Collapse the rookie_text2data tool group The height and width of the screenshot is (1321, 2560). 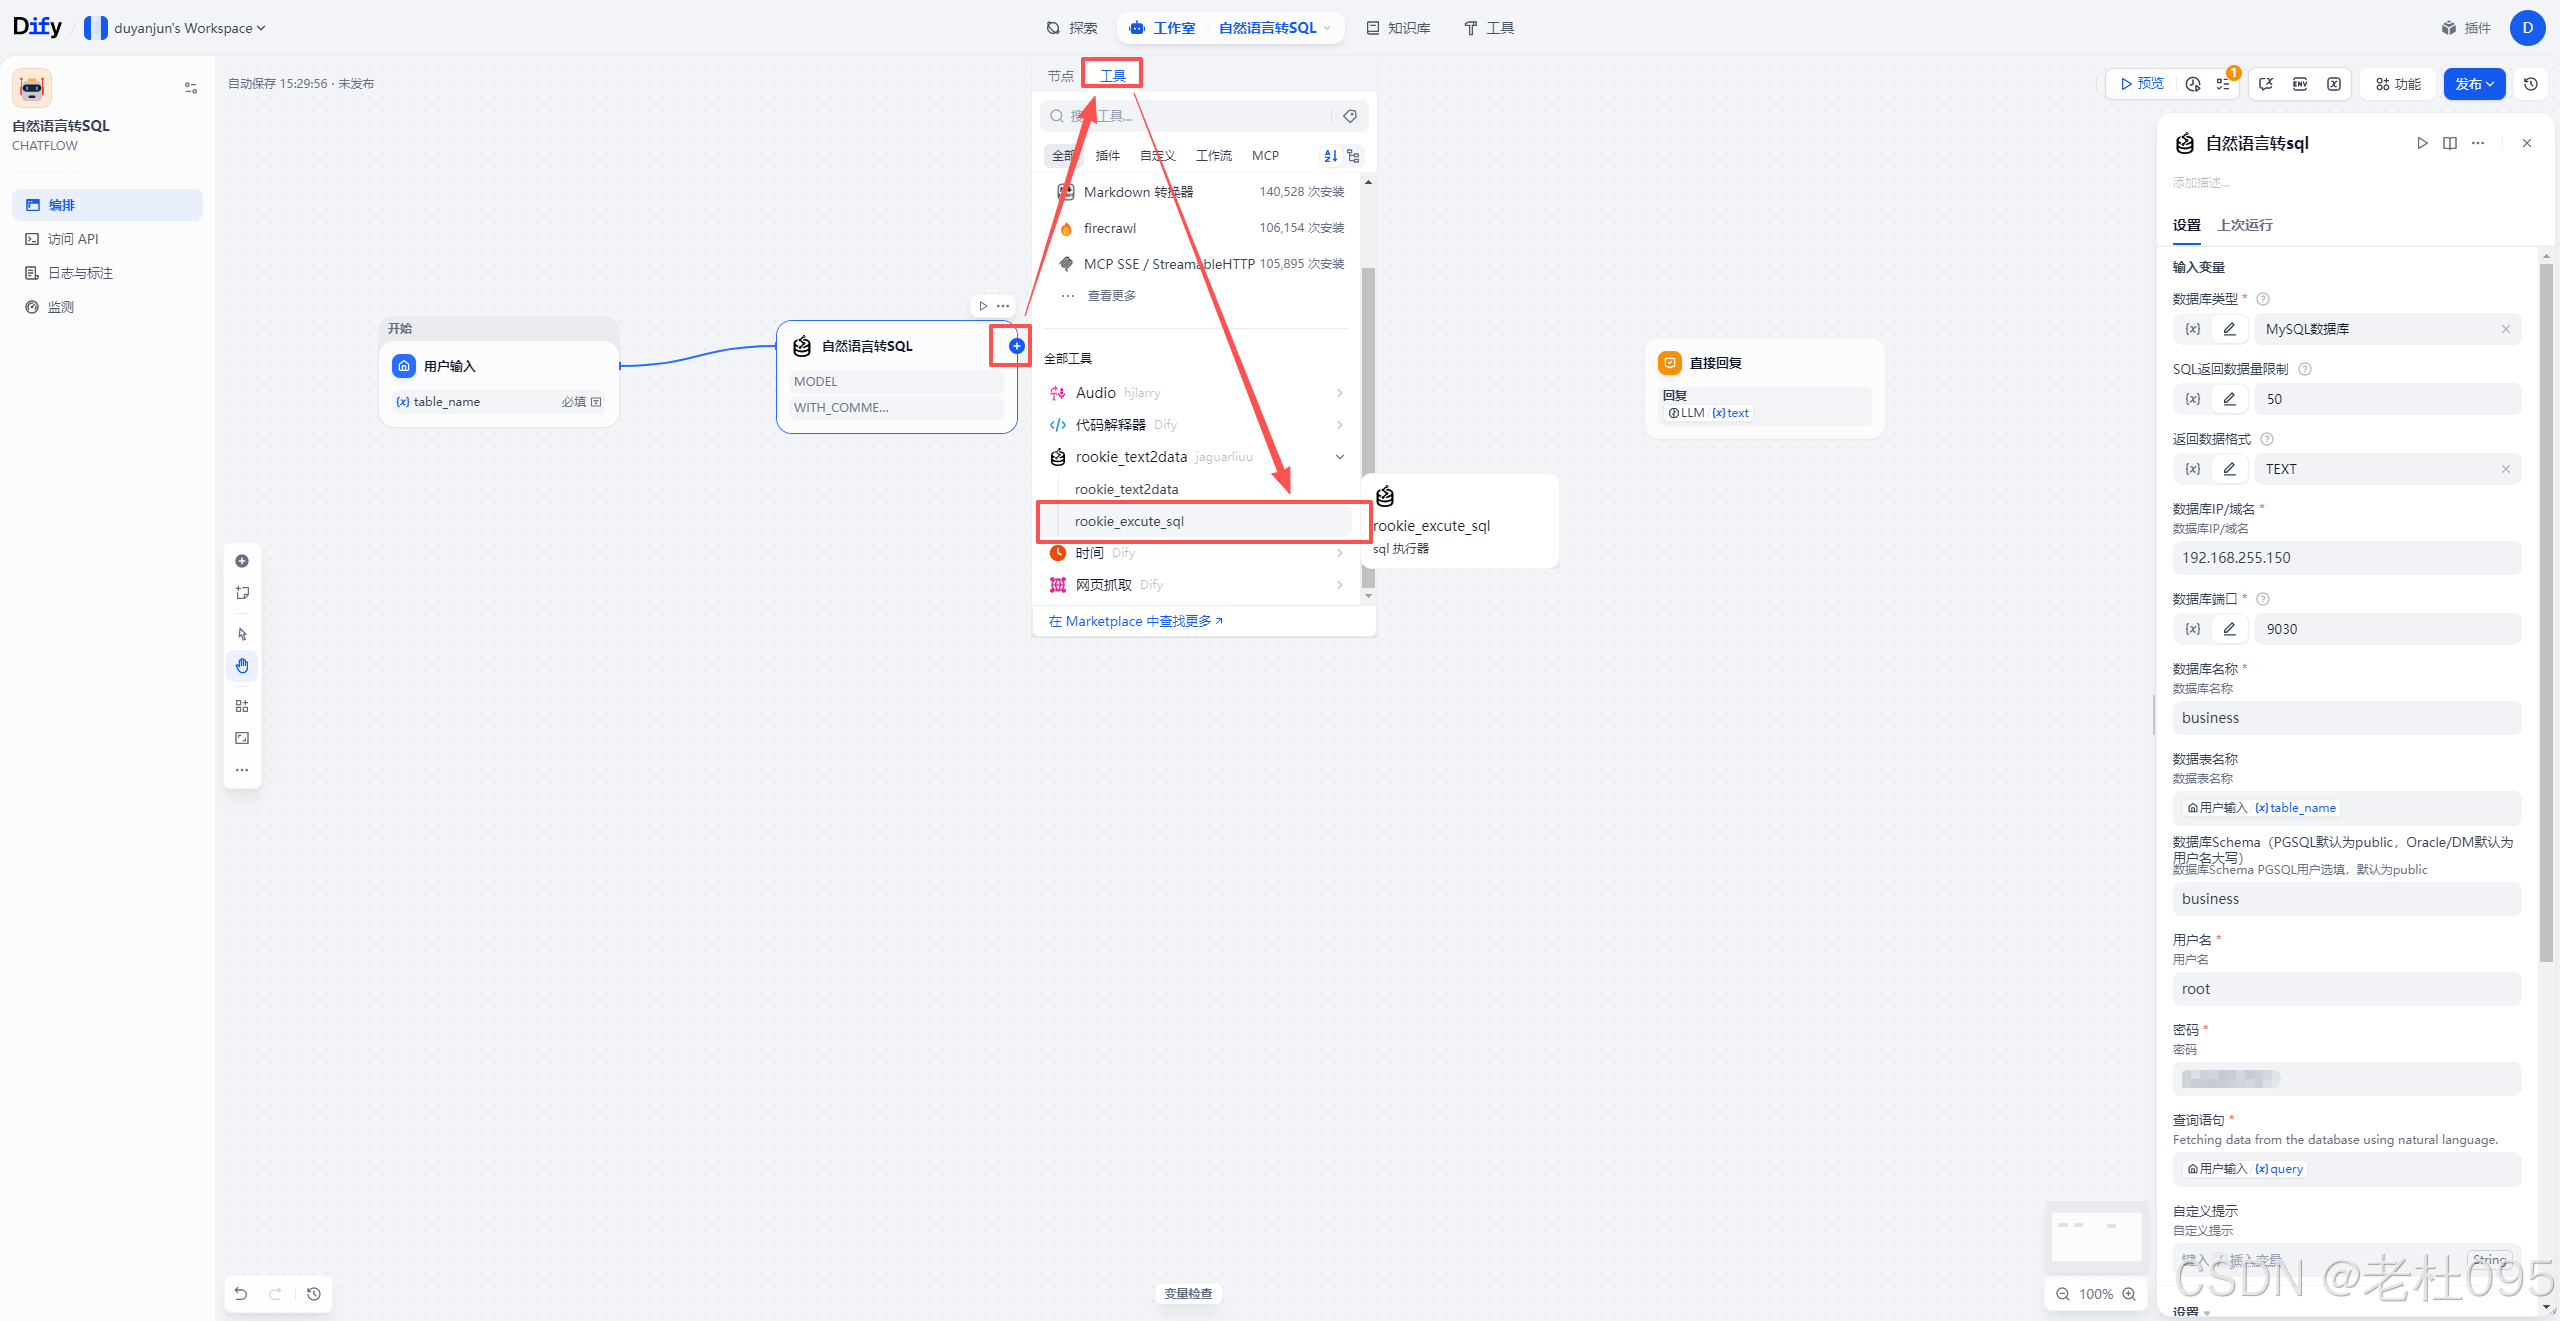tap(1340, 457)
